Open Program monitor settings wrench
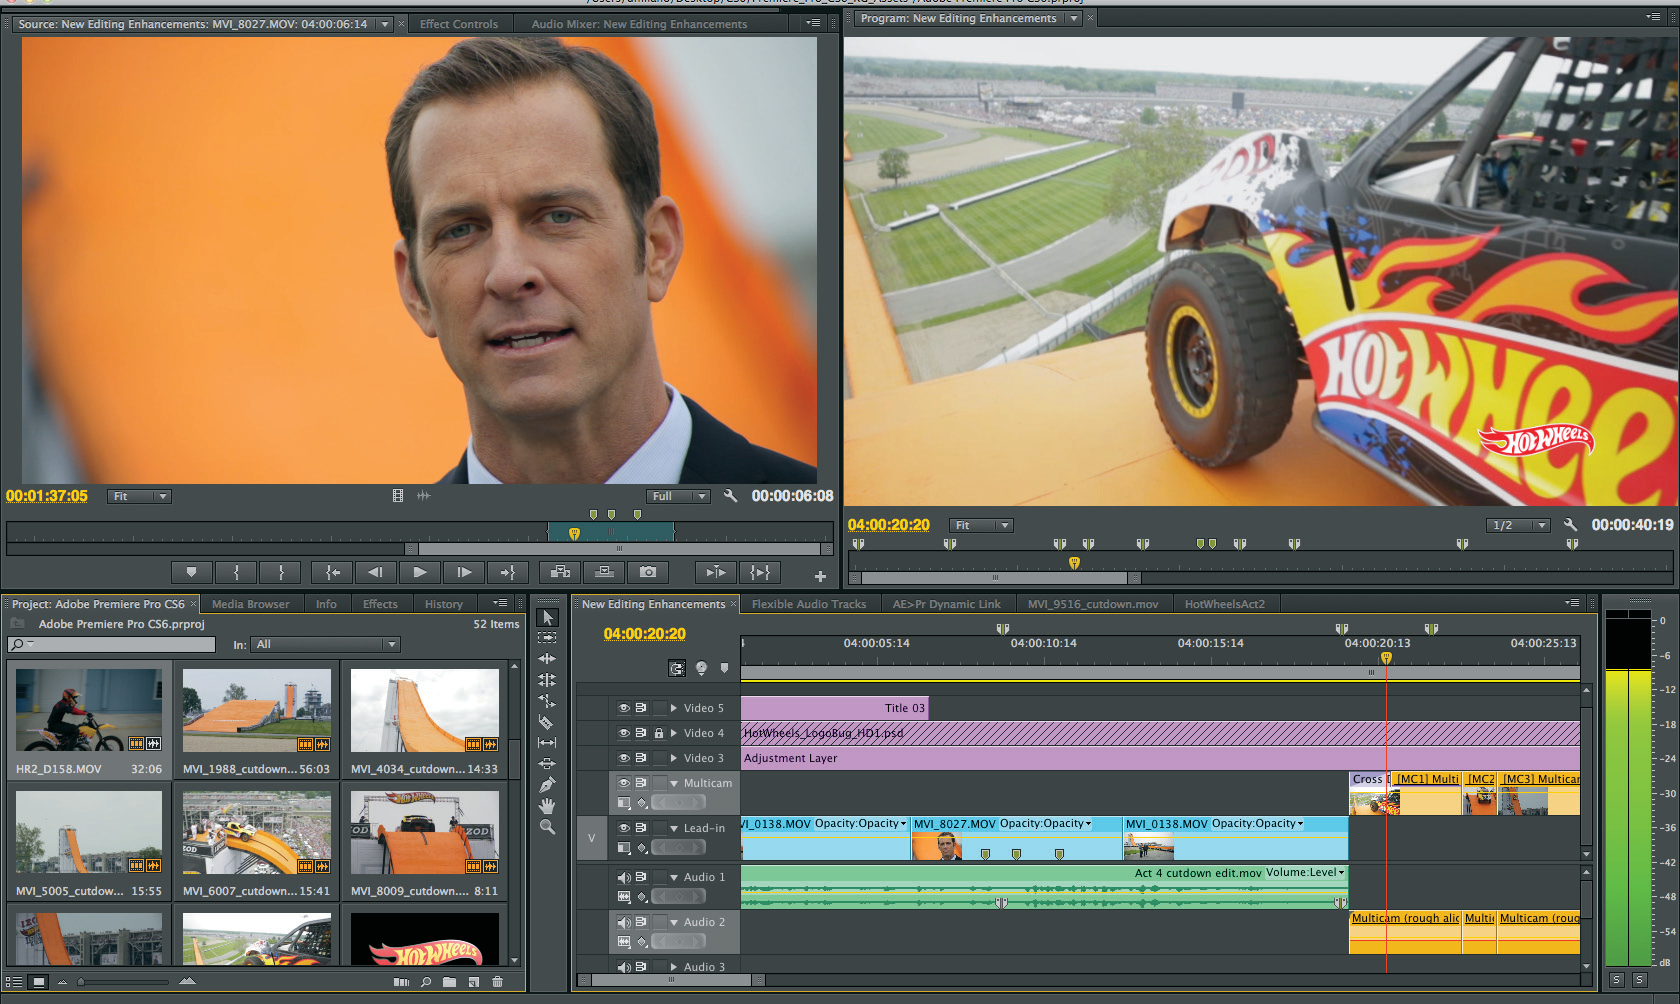The image size is (1680, 1004). (1571, 524)
